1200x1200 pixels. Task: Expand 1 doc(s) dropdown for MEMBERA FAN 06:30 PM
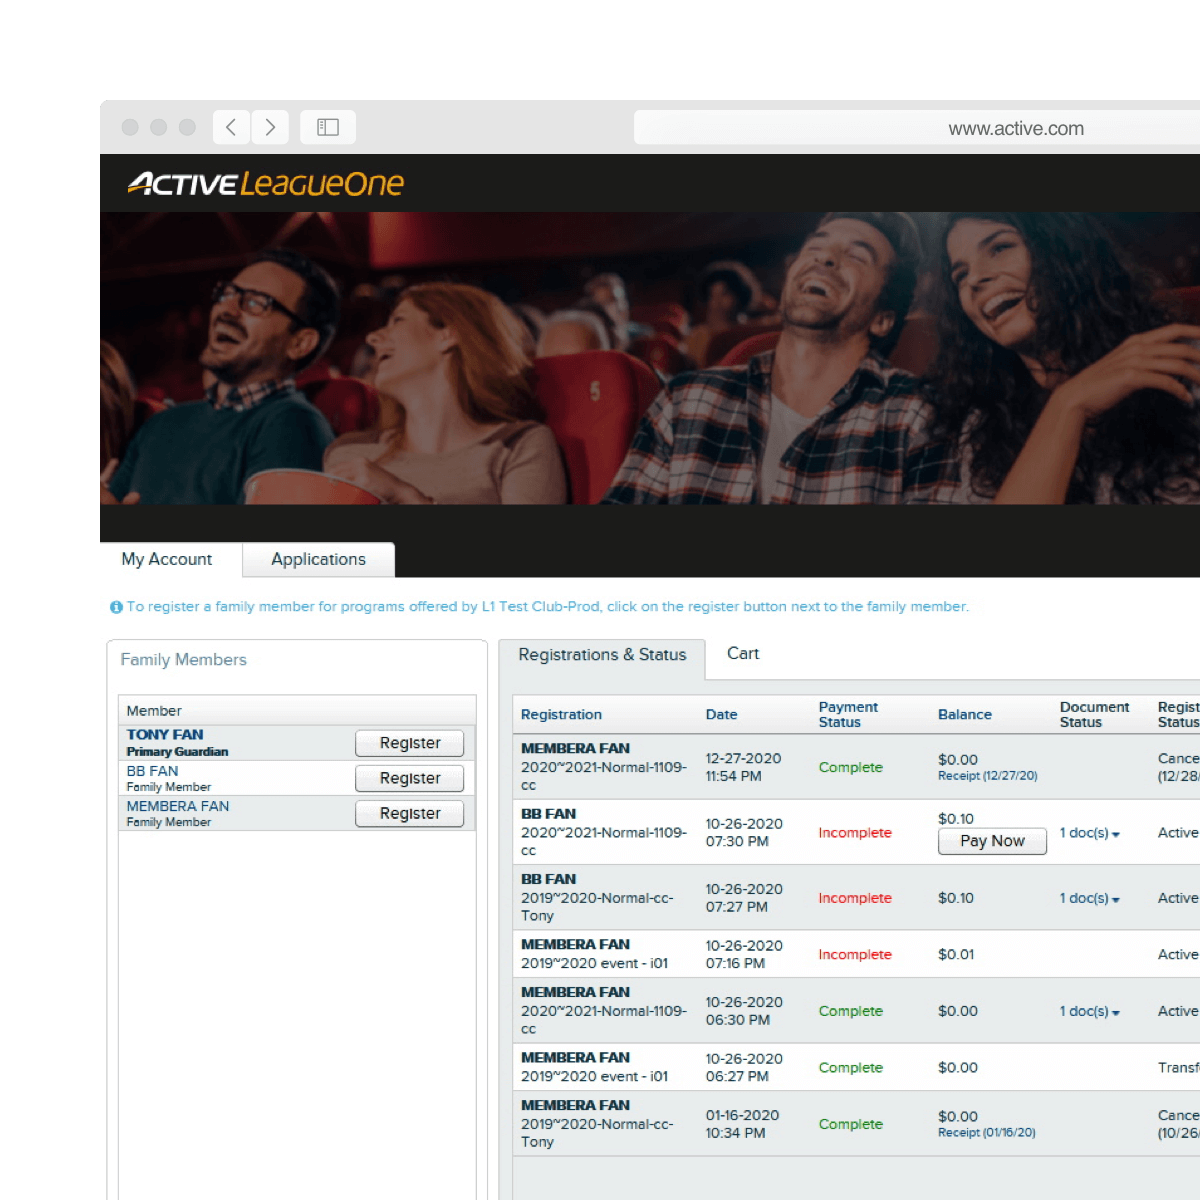[x=1089, y=1011]
